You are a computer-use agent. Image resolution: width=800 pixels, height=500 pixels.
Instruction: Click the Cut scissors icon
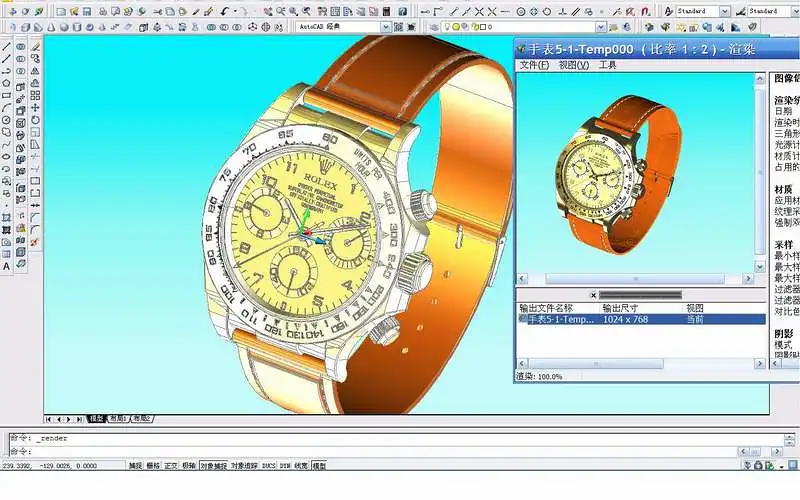pyautogui.click(x=157, y=11)
